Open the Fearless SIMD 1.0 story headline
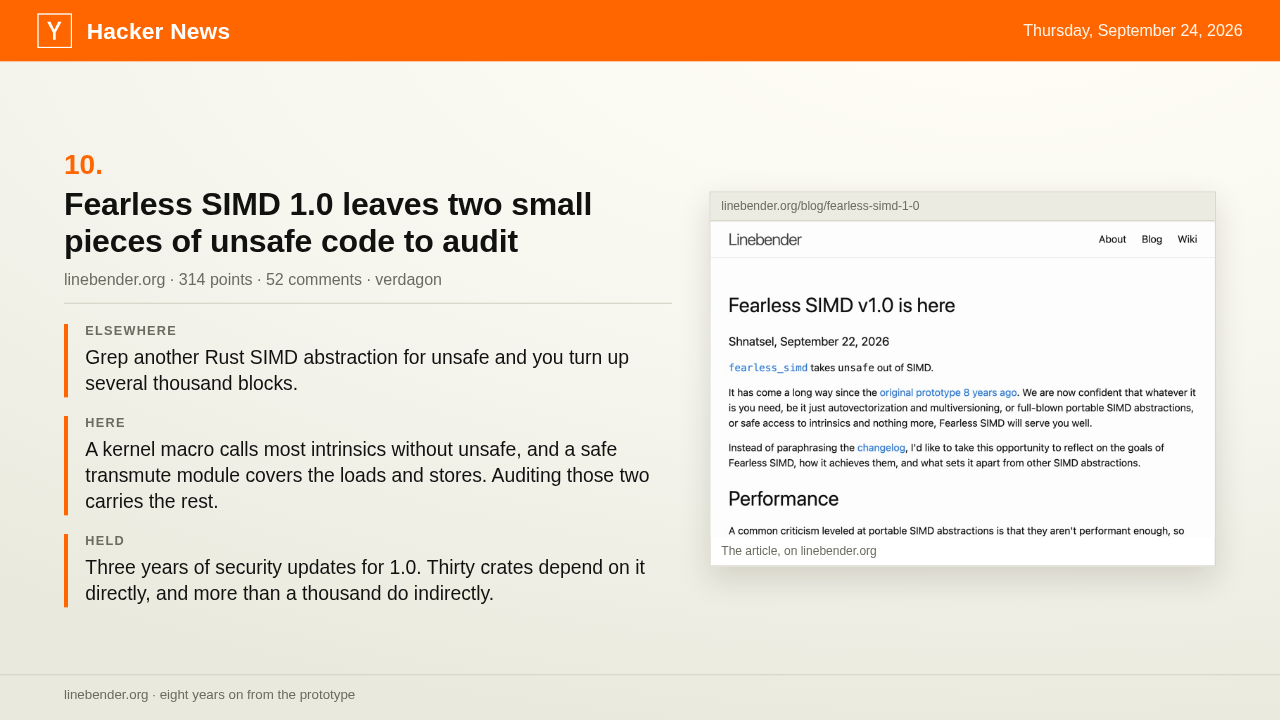This screenshot has height=720, width=1280. (328, 222)
